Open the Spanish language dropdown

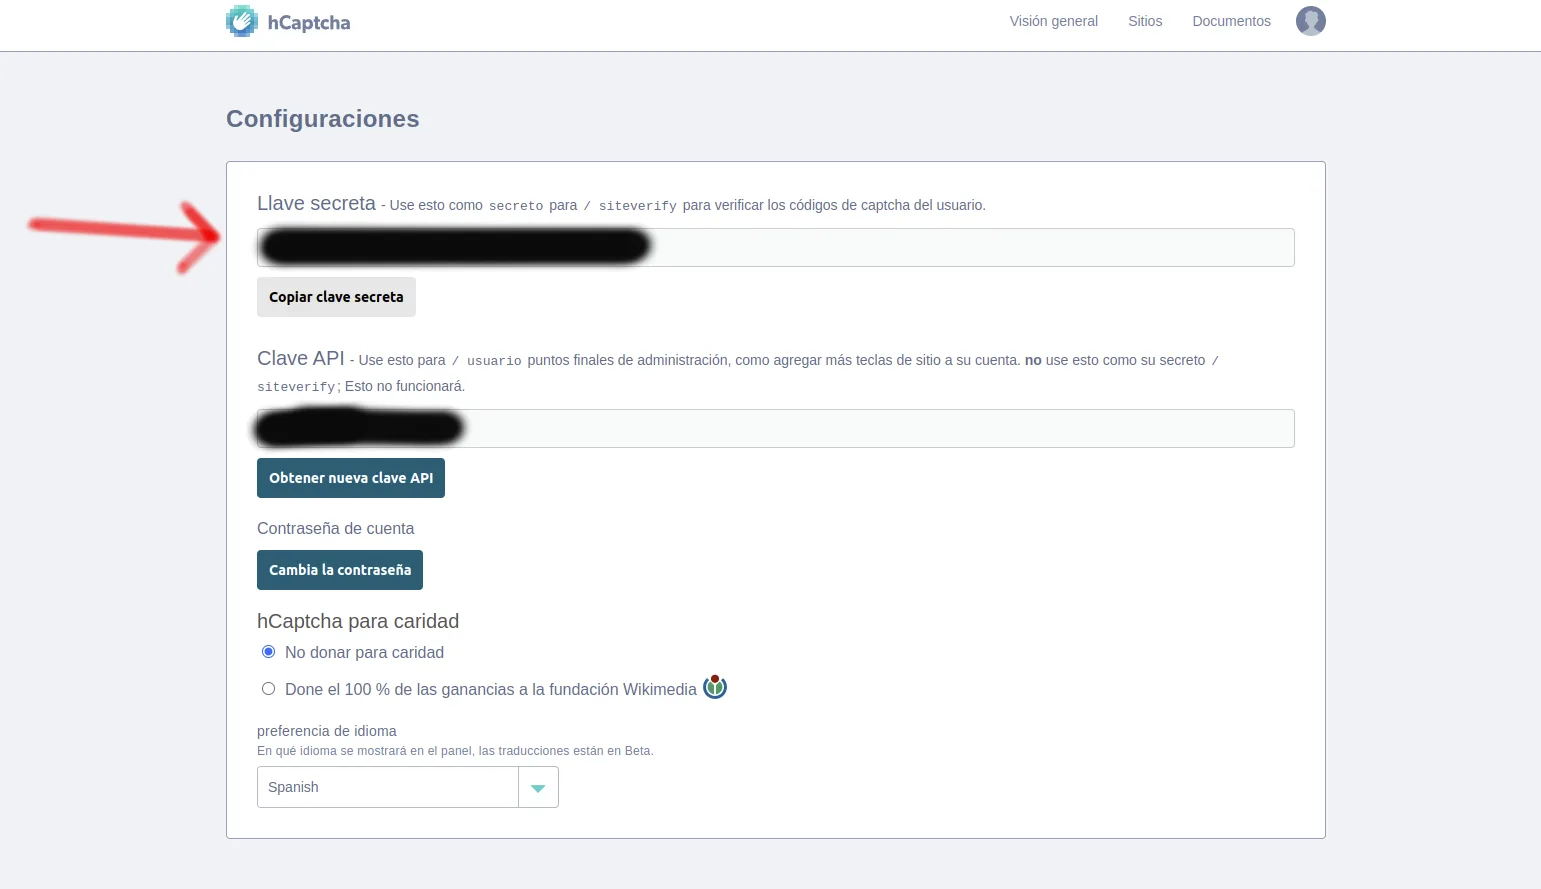pyautogui.click(x=408, y=787)
